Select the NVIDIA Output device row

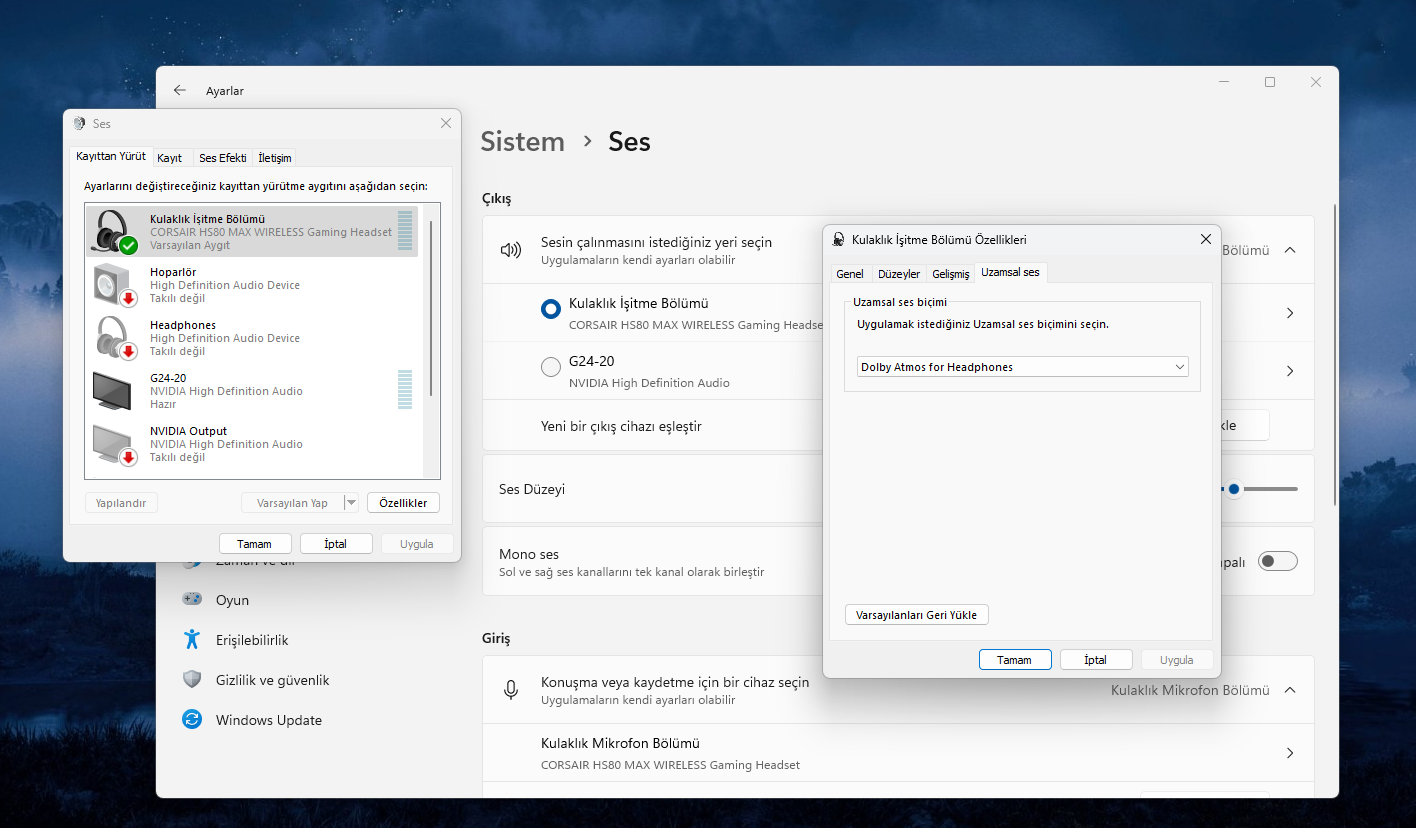[252, 444]
